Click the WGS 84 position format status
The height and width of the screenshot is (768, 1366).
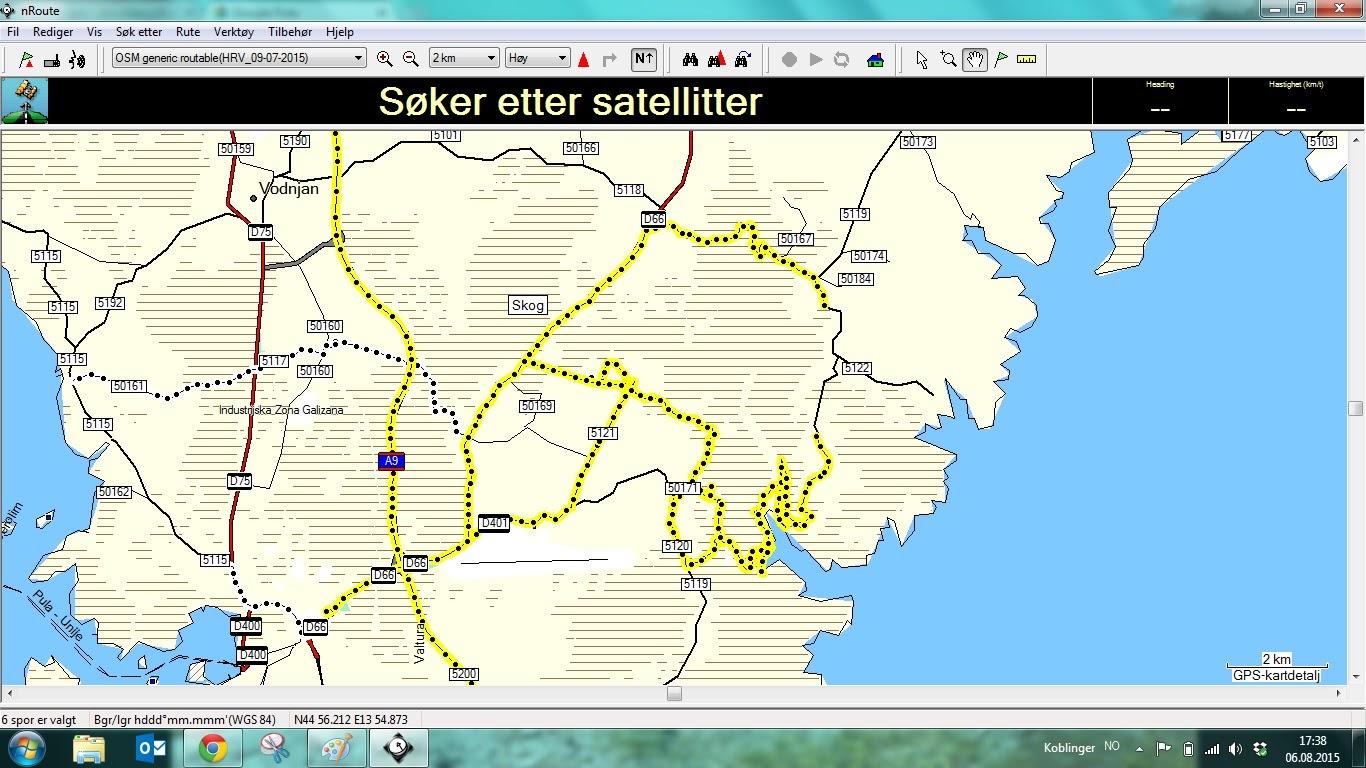coord(185,719)
